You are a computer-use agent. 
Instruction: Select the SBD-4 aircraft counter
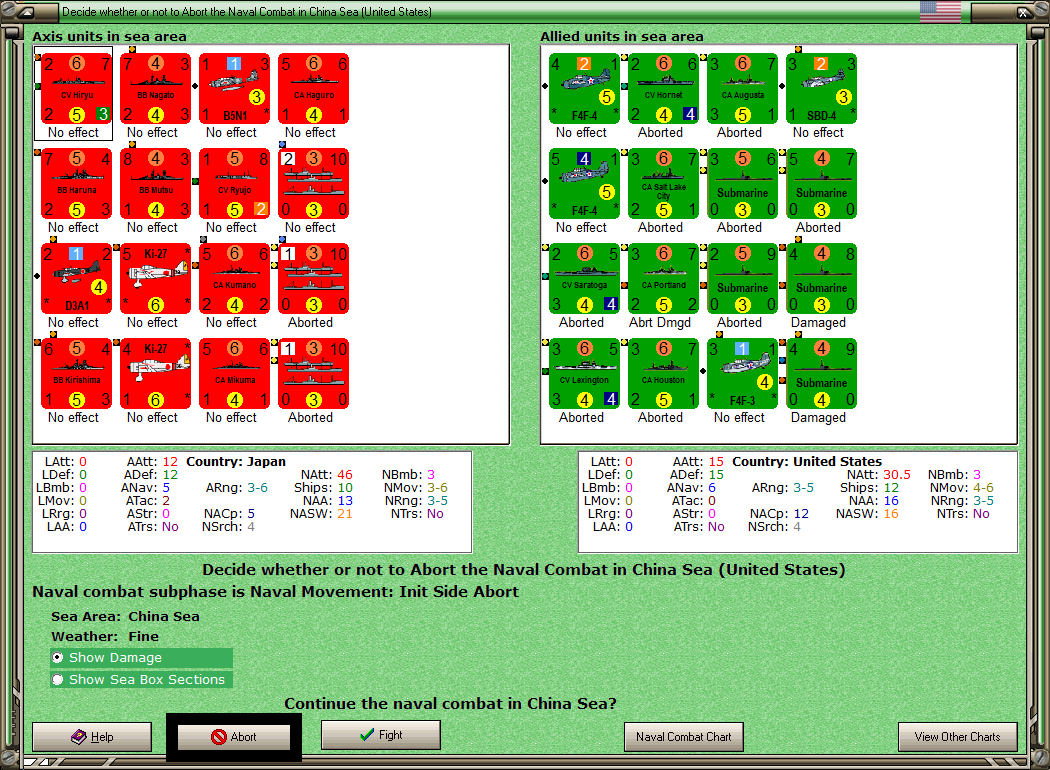pos(822,88)
